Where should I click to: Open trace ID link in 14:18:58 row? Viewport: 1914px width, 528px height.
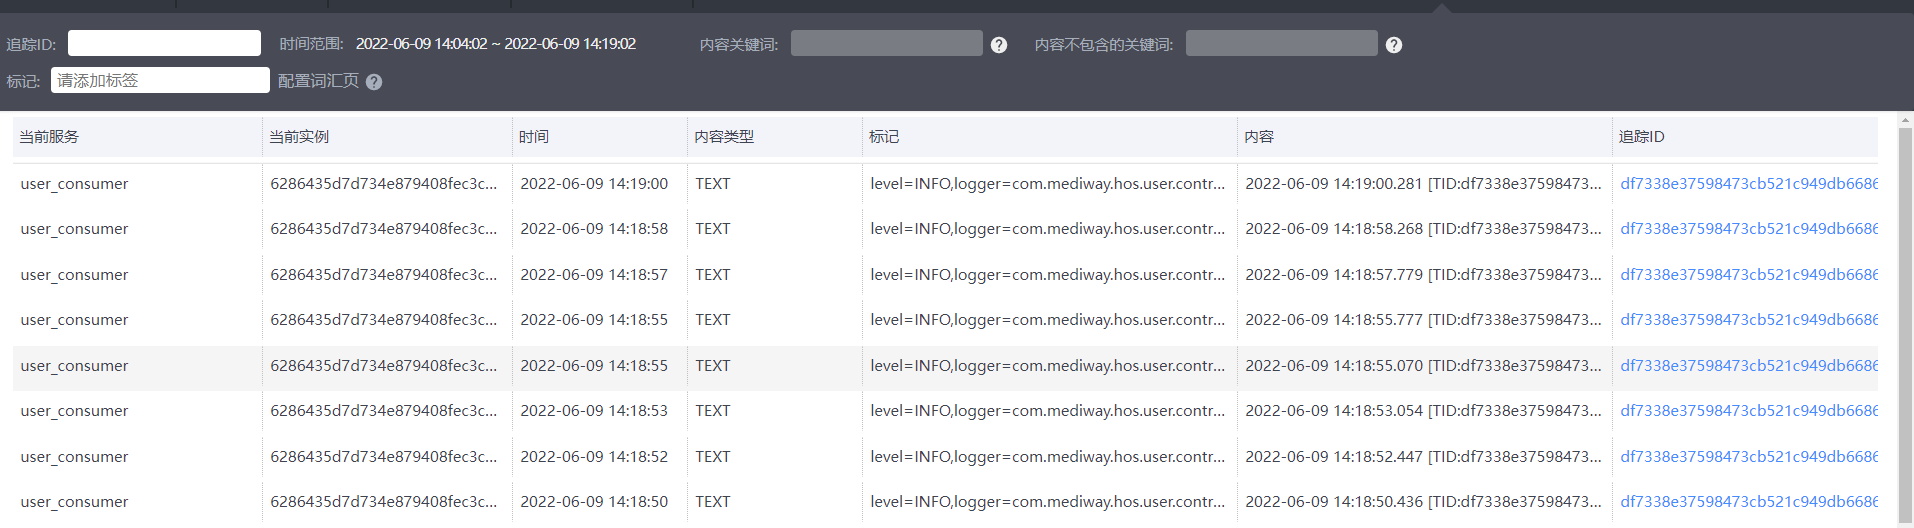coord(1748,229)
